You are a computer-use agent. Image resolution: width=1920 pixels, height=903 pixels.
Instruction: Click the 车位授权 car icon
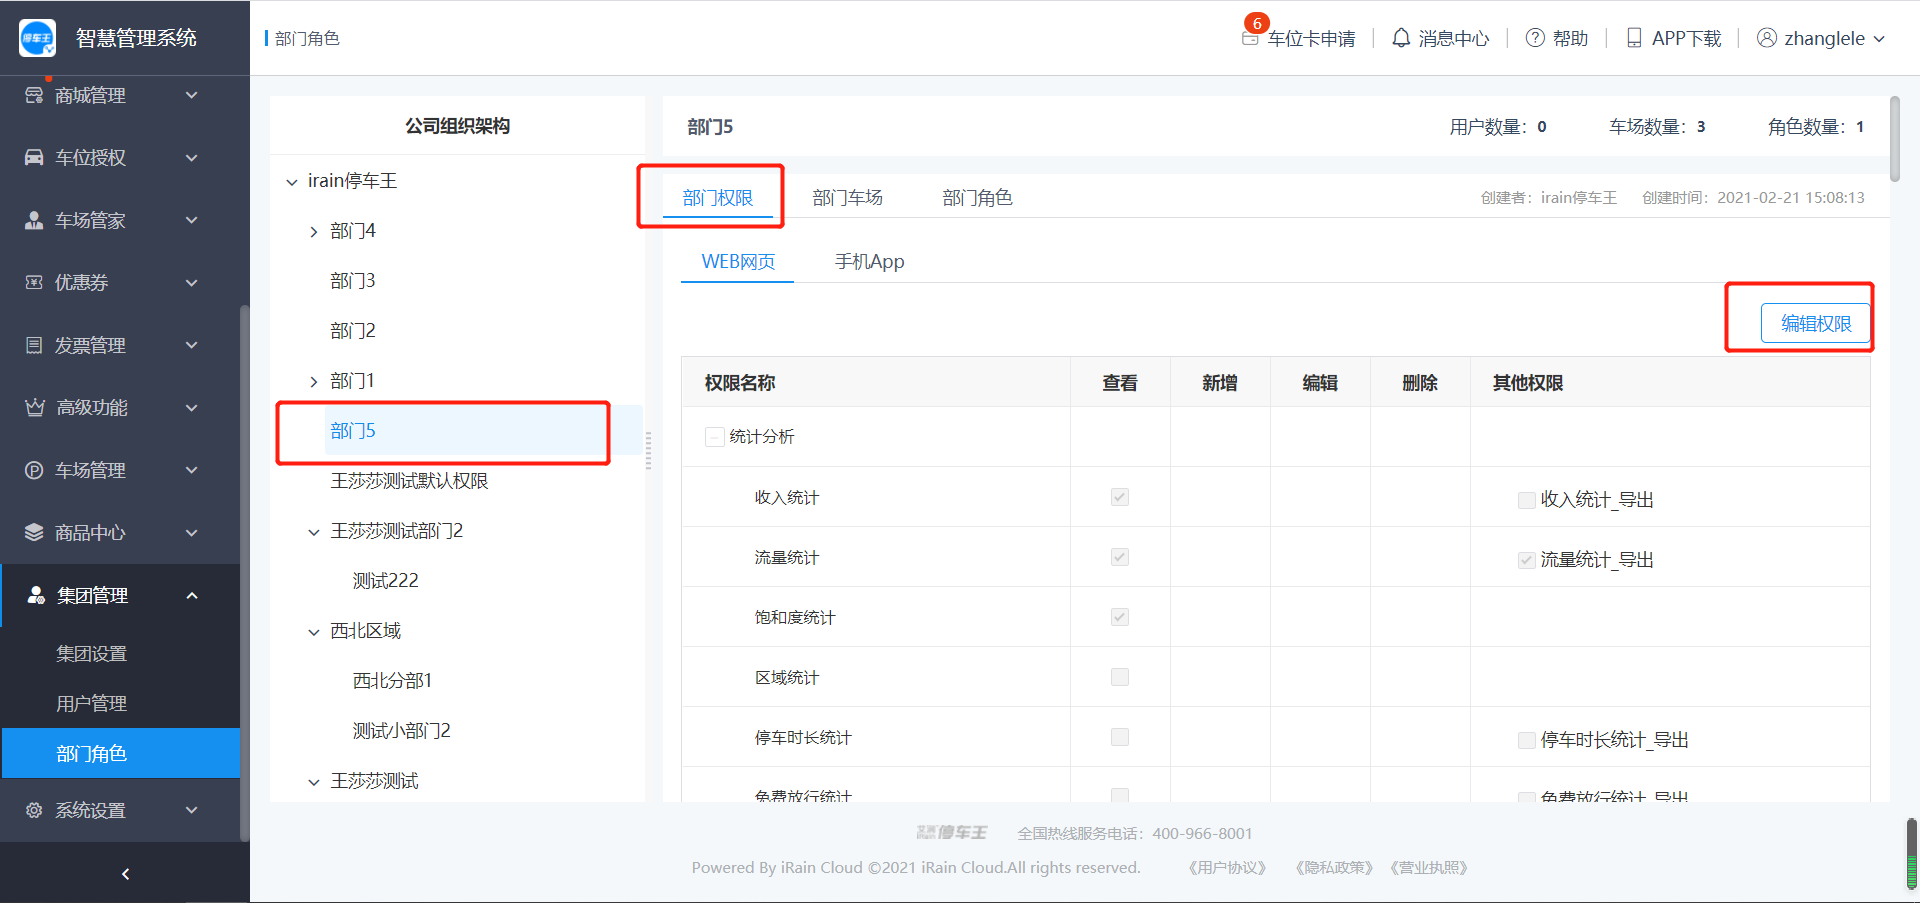pyautogui.click(x=34, y=157)
